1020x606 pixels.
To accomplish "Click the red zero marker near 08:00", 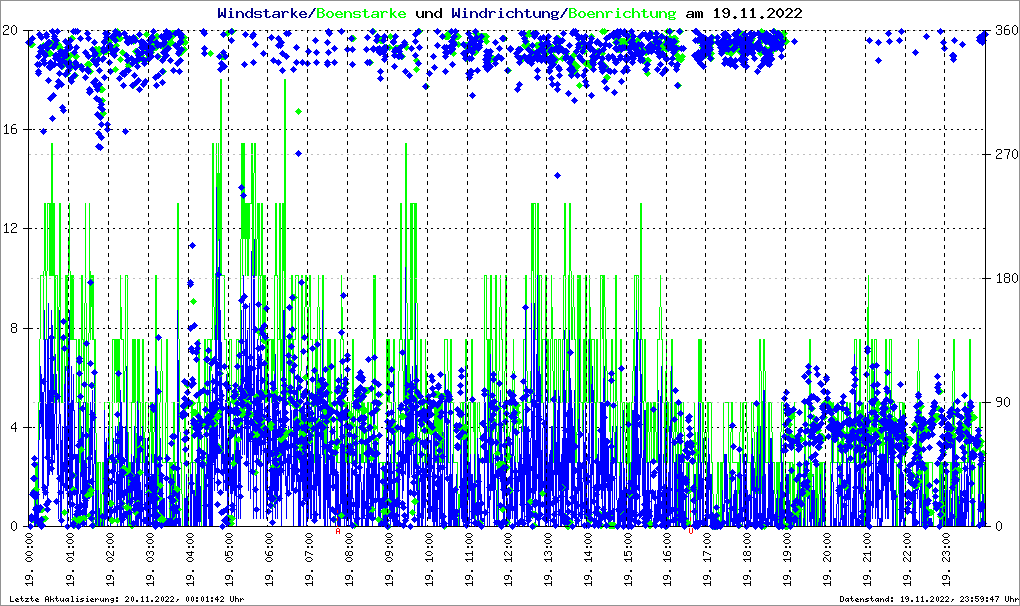I will pos(338,531).
